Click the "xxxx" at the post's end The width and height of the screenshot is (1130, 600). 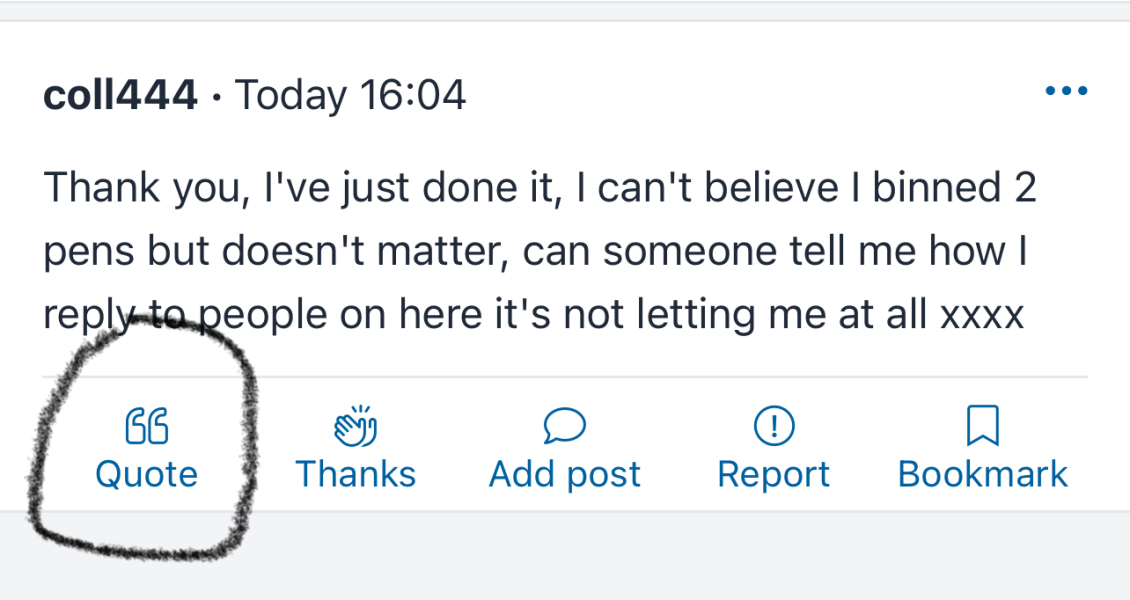coord(982,316)
